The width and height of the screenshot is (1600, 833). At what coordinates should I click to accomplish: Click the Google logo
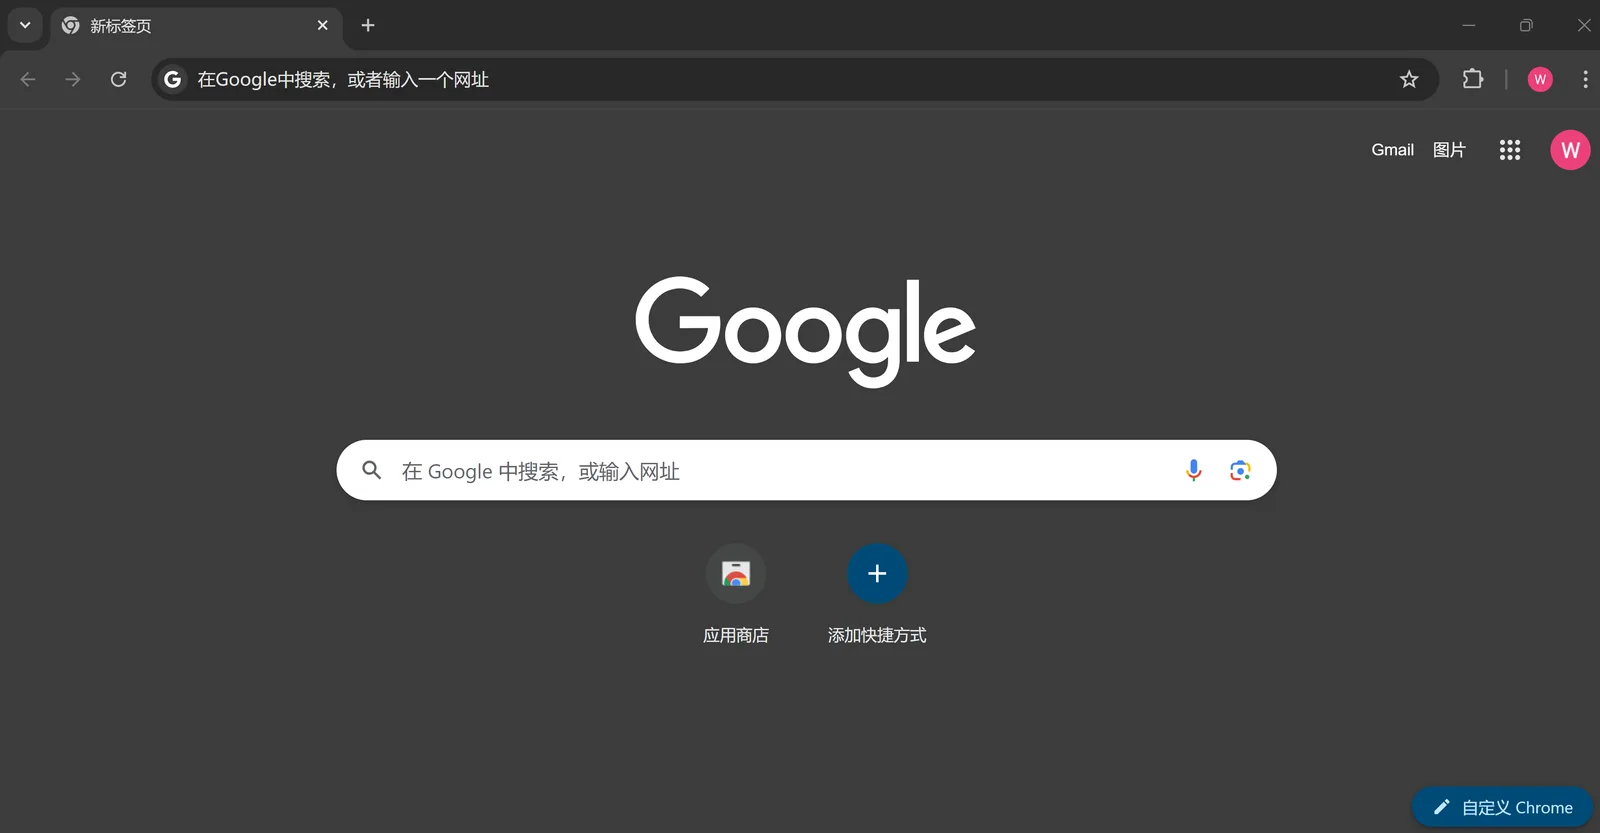806,331
